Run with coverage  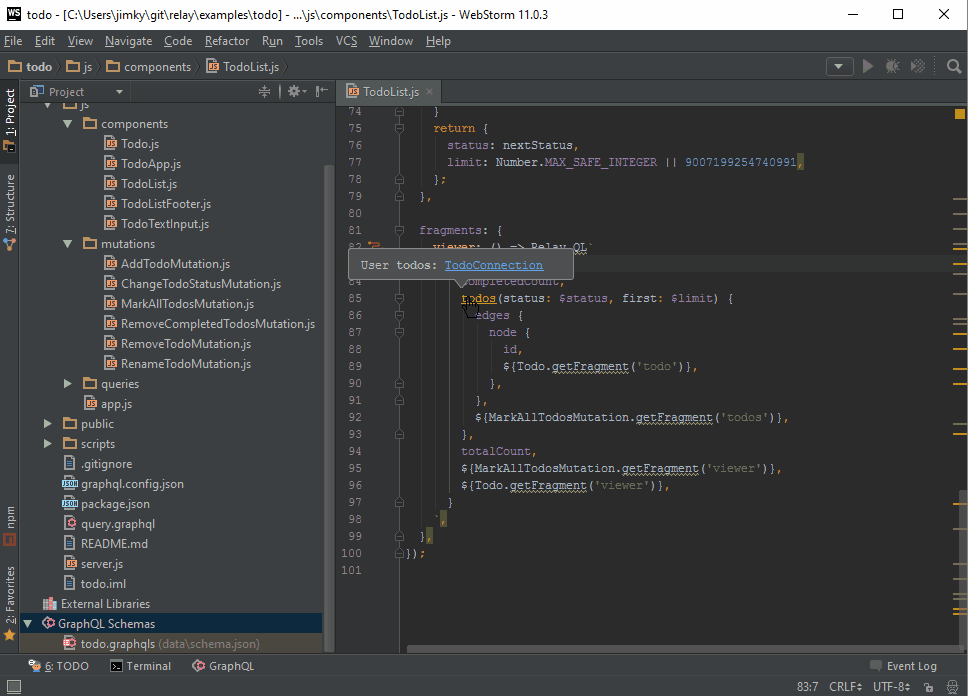917,66
